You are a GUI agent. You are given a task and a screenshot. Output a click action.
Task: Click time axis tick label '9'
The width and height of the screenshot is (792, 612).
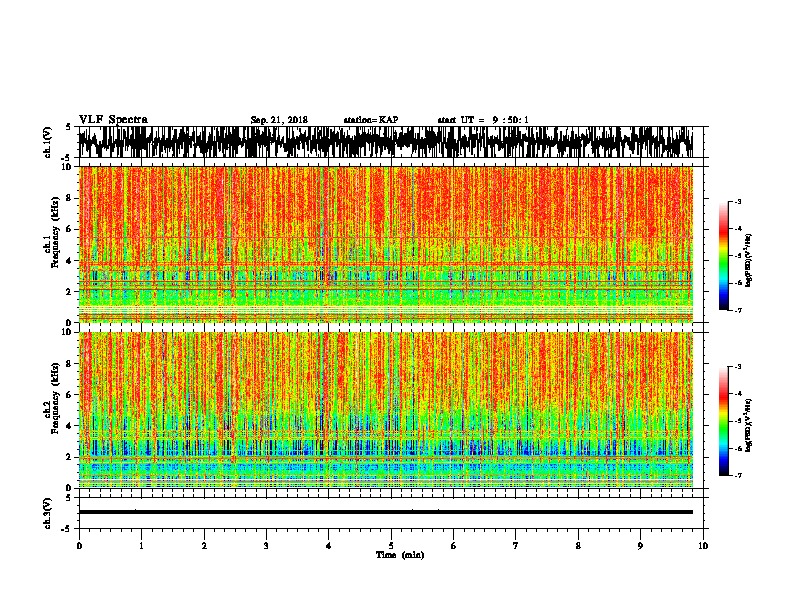click(x=640, y=546)
